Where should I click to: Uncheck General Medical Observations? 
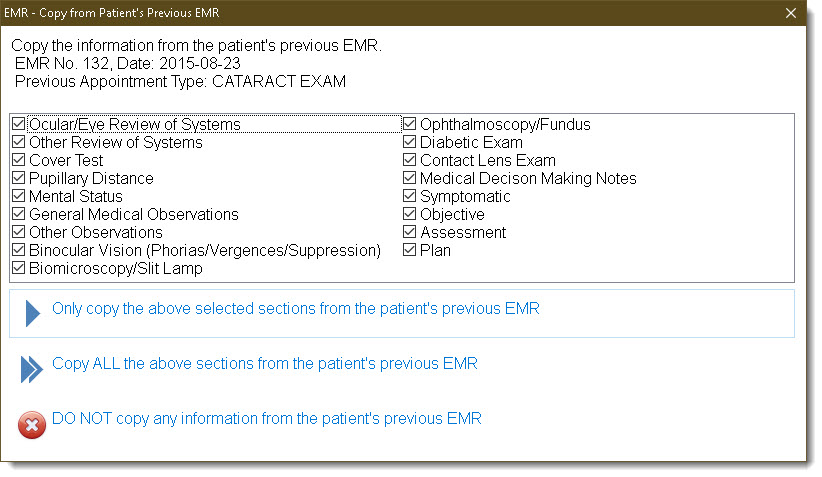18,214
